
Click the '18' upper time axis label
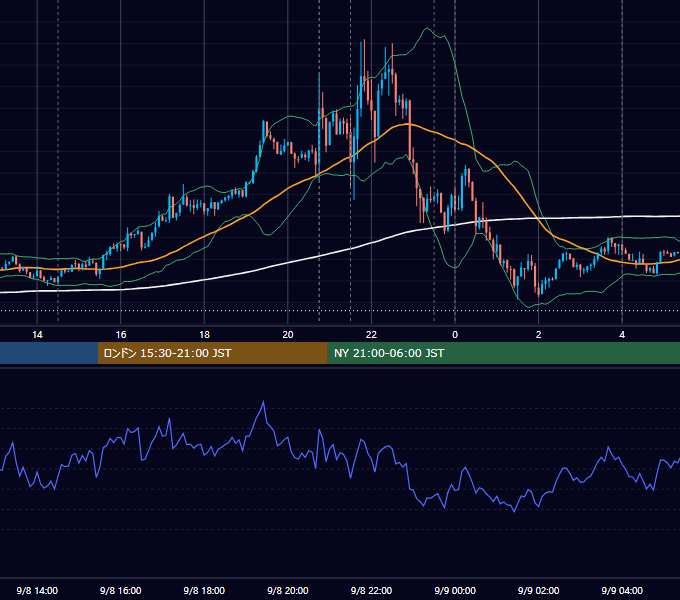click(x=204, y=335)
